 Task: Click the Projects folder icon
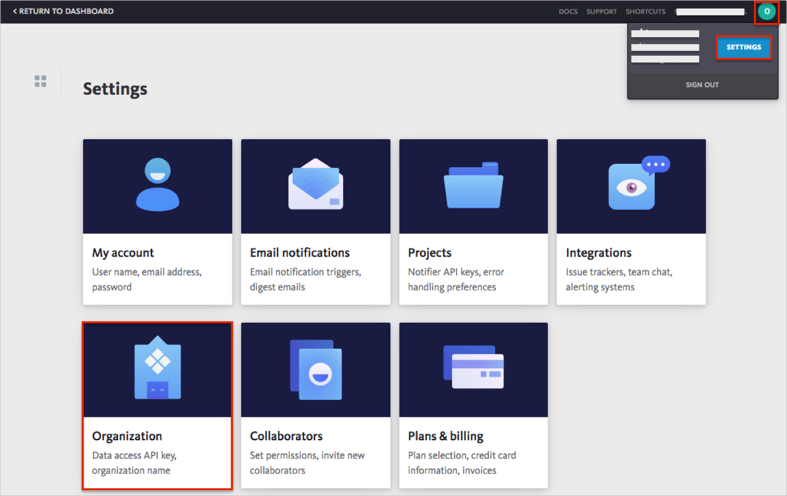[x=473, y=186]
